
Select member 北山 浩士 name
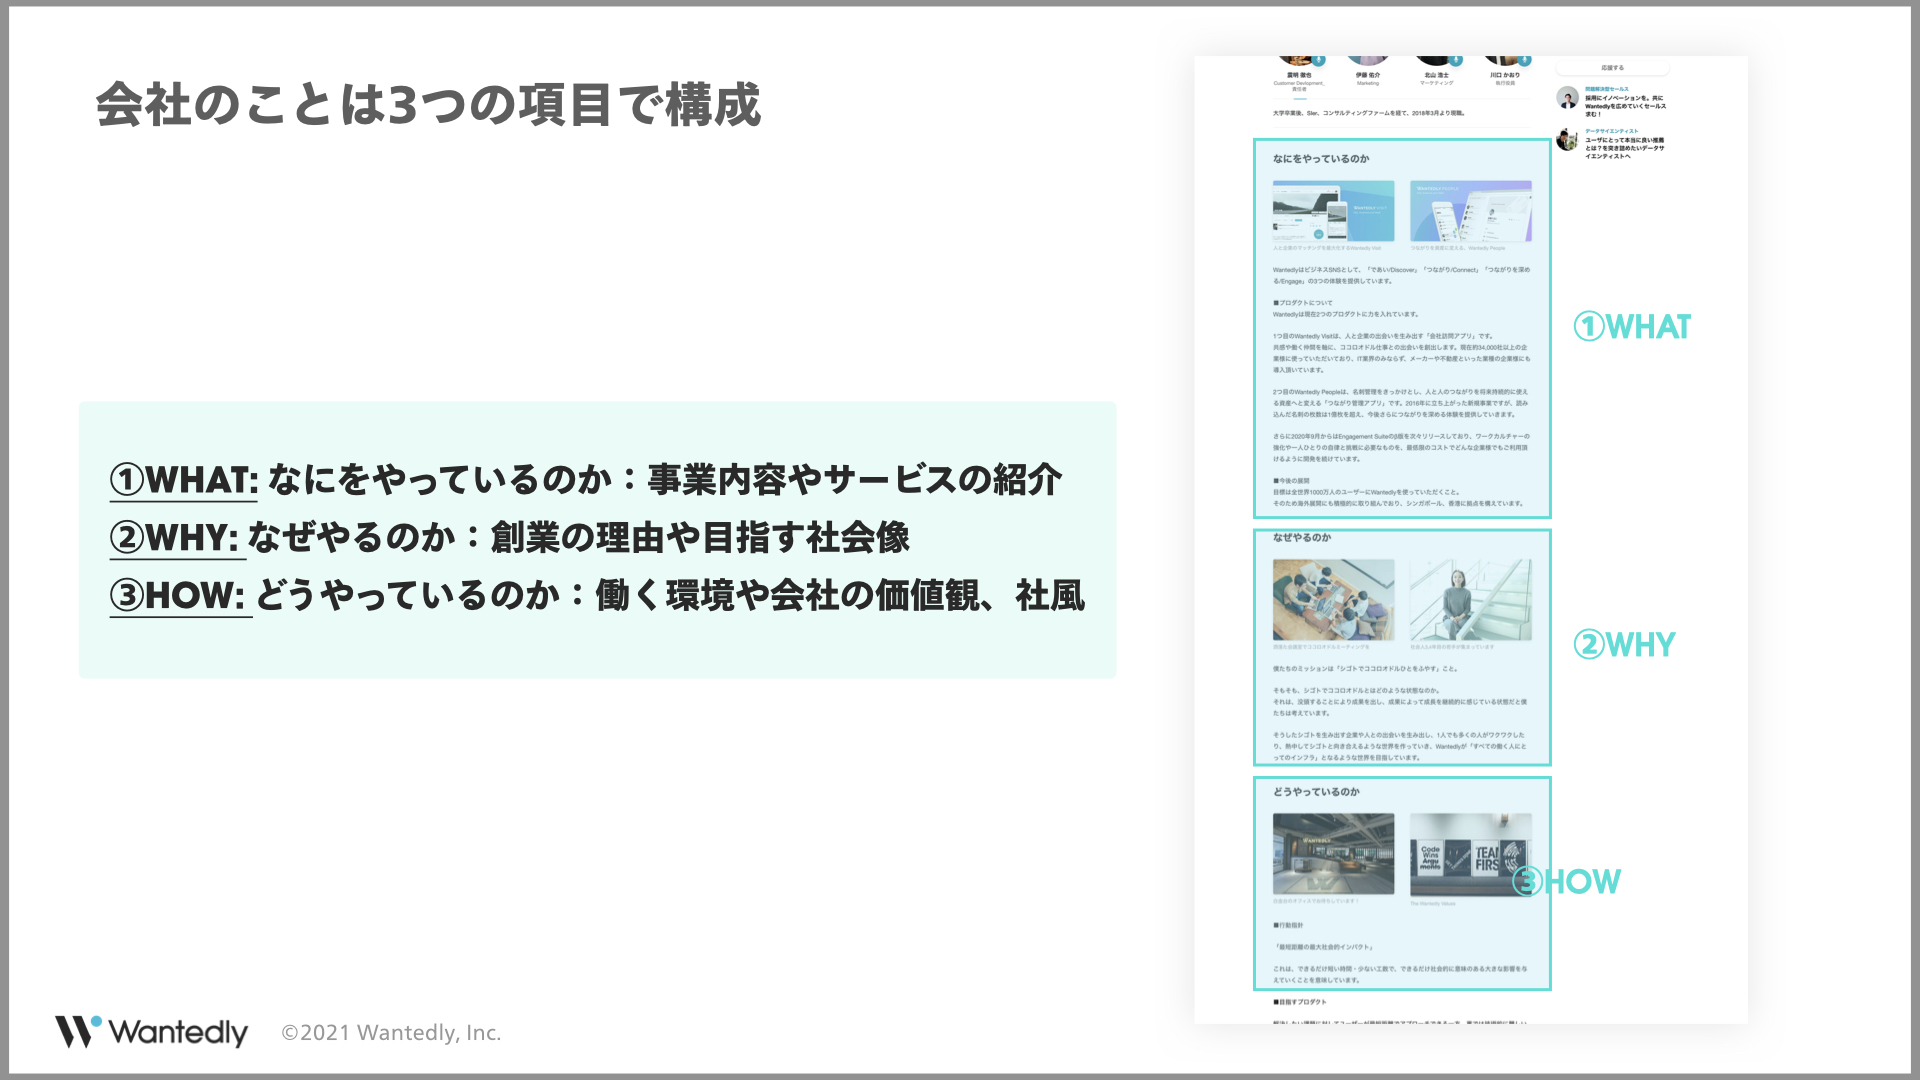click(1436, 75)
